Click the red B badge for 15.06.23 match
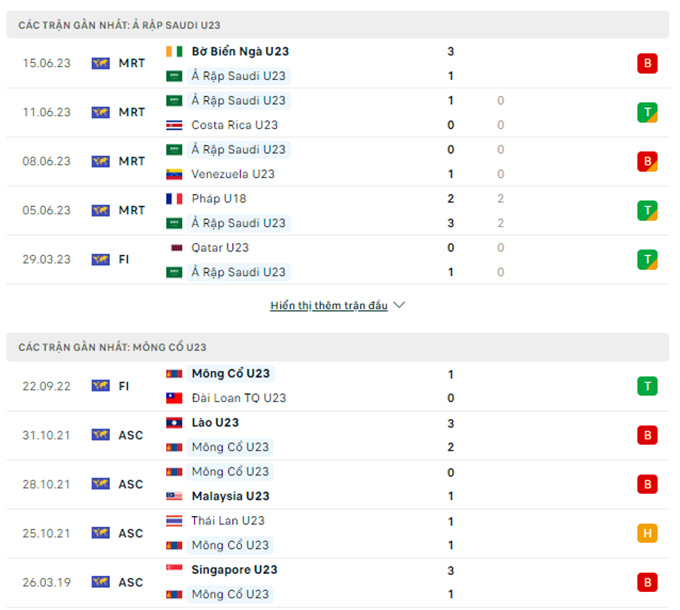Image resolution: width=680 pixels, height=610 pixels. [x=647, y=64]
